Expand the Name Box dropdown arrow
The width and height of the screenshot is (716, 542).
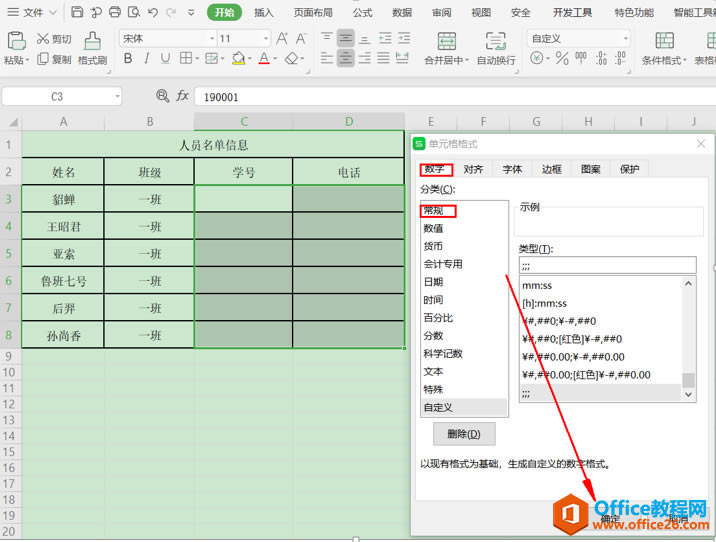click(117, 96)
